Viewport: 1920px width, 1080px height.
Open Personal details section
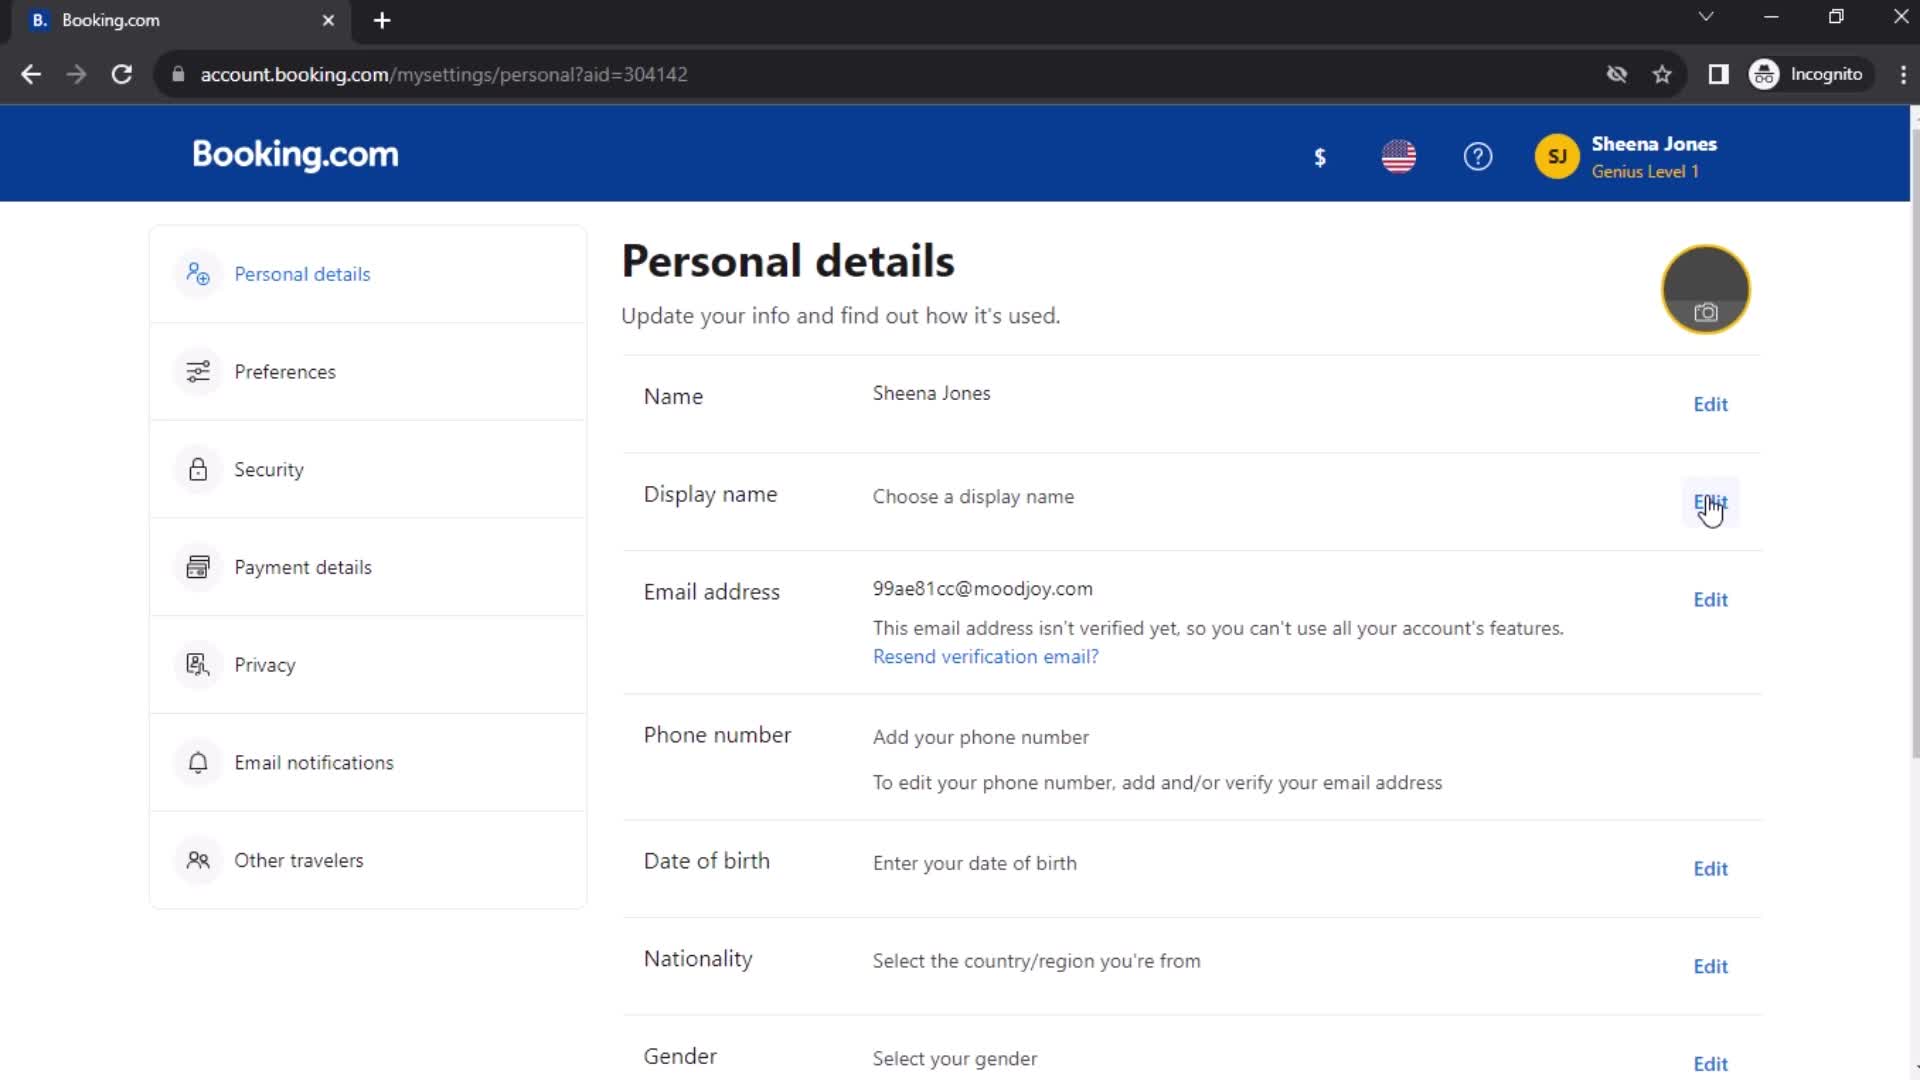coord(368,274)
